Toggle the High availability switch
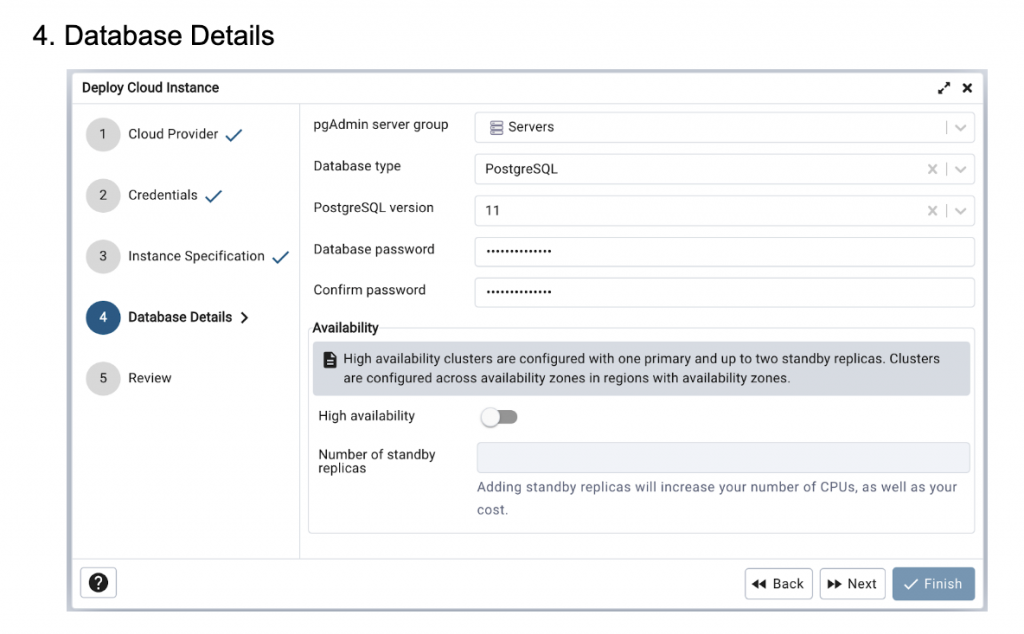1024x634 pixels. click(x=498, y=416)
